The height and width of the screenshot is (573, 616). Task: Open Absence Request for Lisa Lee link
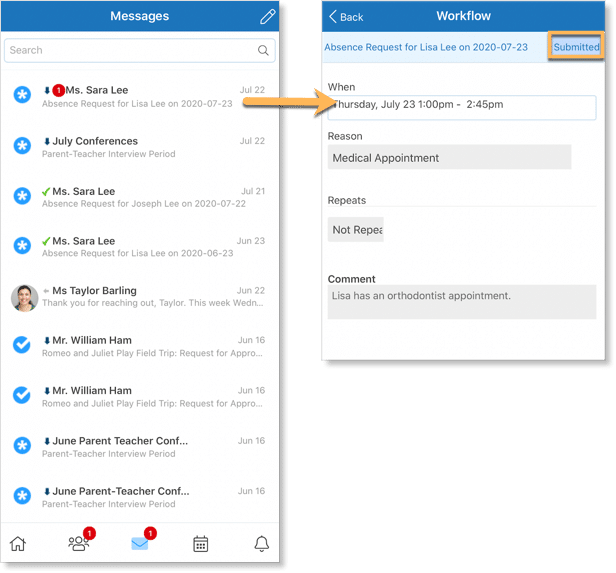tap(425, 47)
